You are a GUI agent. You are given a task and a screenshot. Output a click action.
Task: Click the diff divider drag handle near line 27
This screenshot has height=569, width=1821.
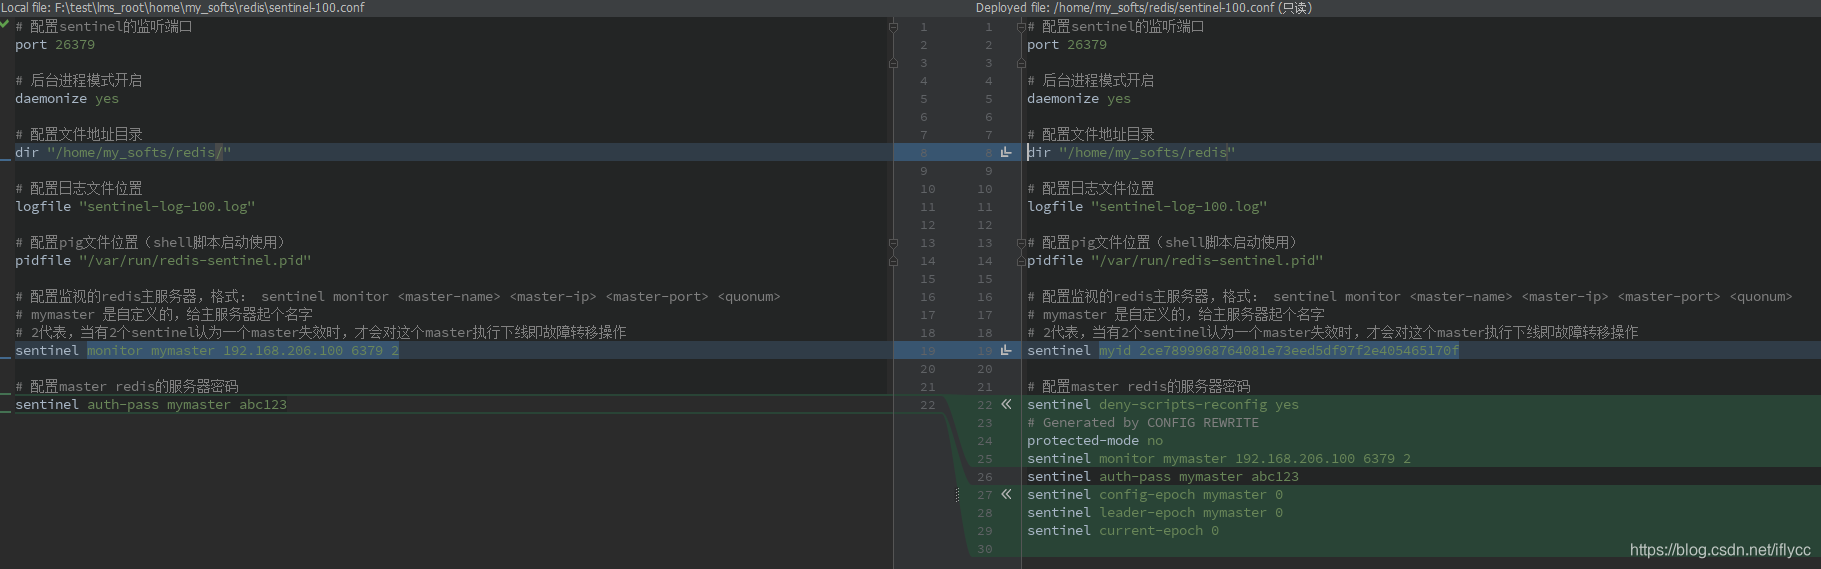click(957, 495)
